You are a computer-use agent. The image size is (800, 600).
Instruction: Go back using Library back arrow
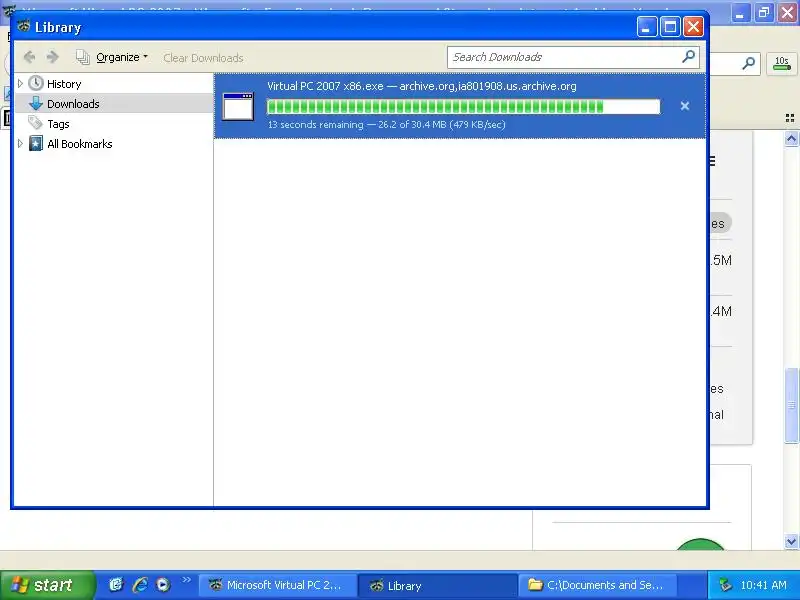tap(30, 57)
